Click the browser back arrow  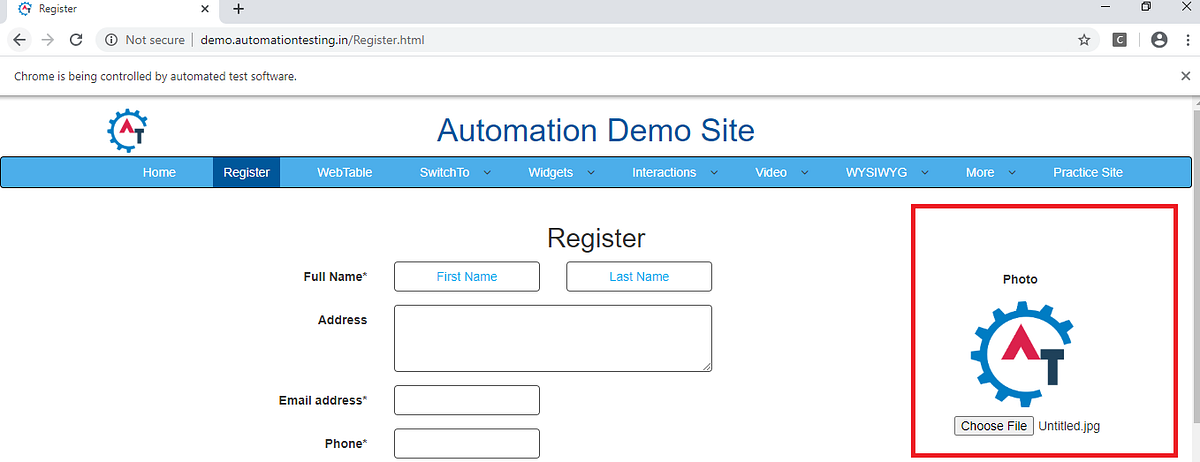click(20, 40)
